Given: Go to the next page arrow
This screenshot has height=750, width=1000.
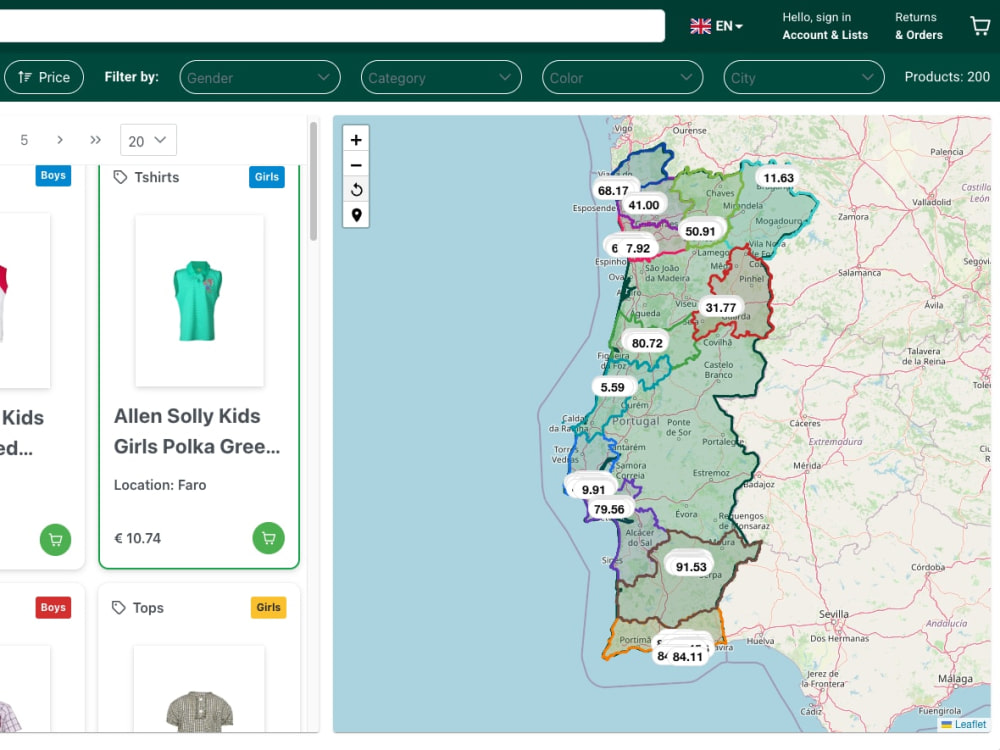Looking at the screenshot, I should (x=60, y=140).
